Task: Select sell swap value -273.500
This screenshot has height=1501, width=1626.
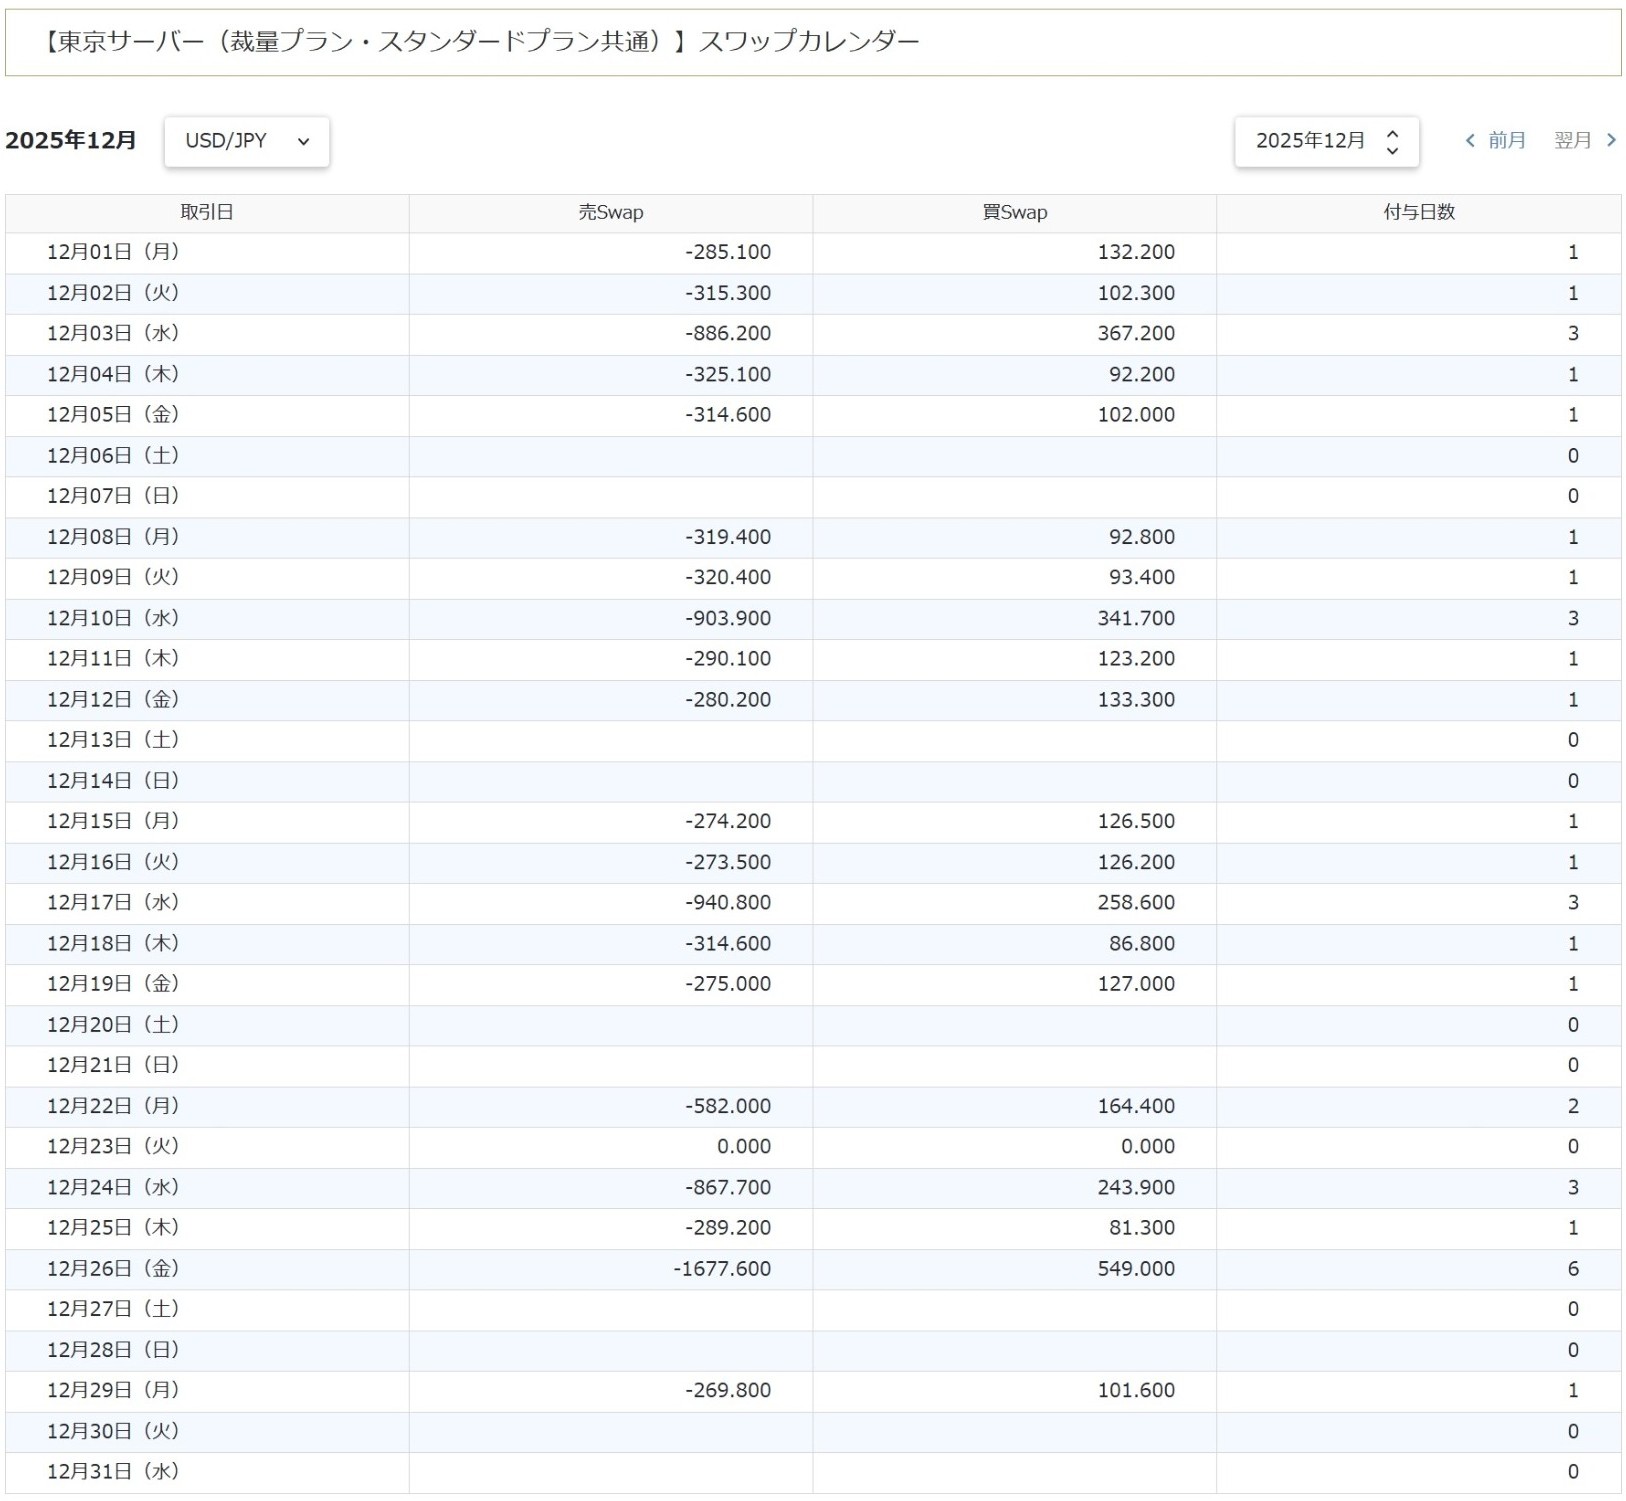Action: pos(728,862)
